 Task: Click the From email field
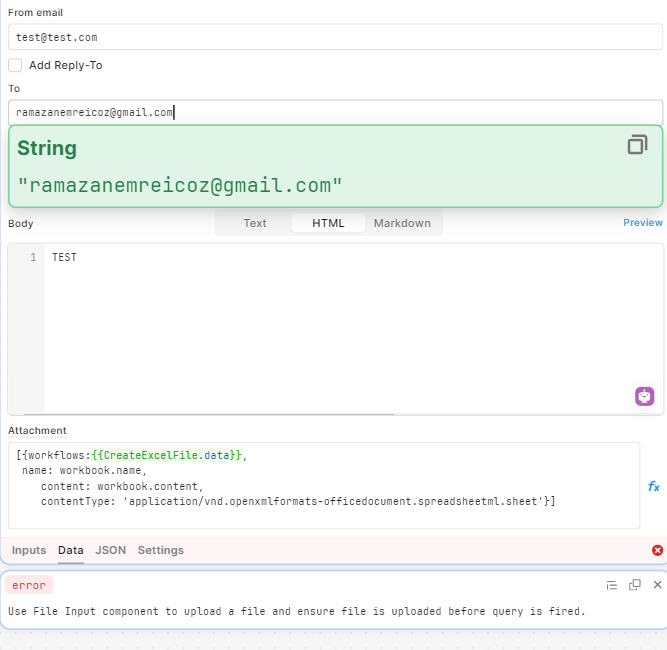click(x=335, y=37)
